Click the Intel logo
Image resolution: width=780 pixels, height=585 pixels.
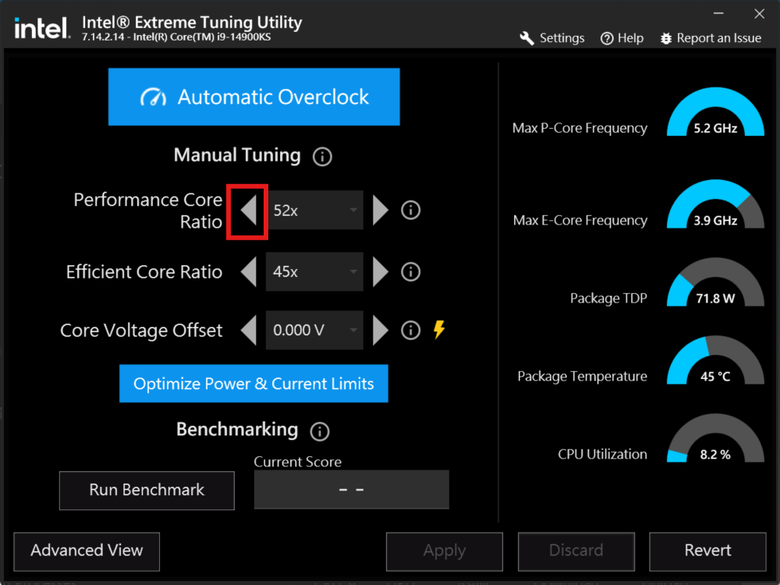coord(42,28)
